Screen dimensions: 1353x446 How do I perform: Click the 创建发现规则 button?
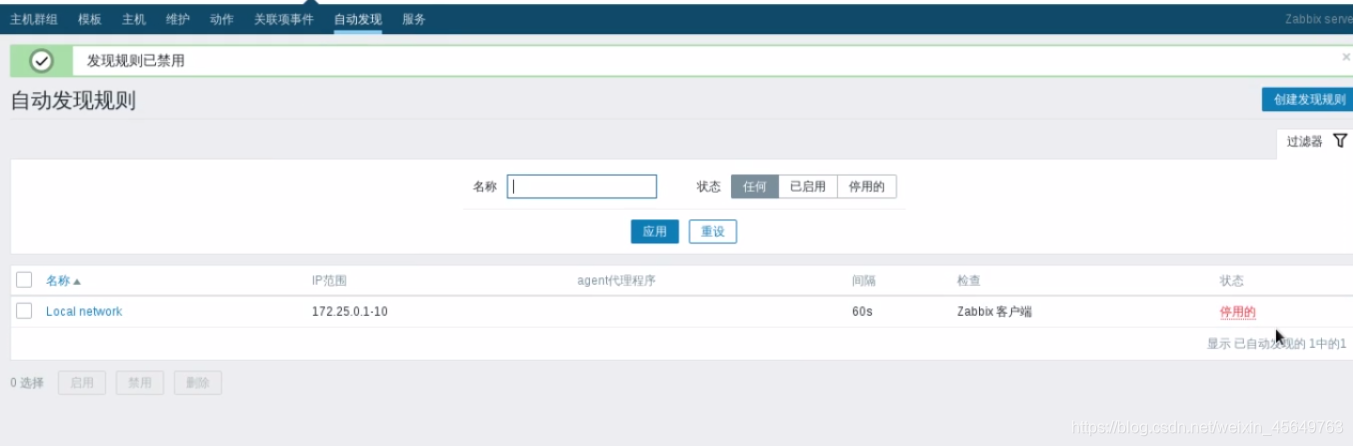tap(1310, 99)
